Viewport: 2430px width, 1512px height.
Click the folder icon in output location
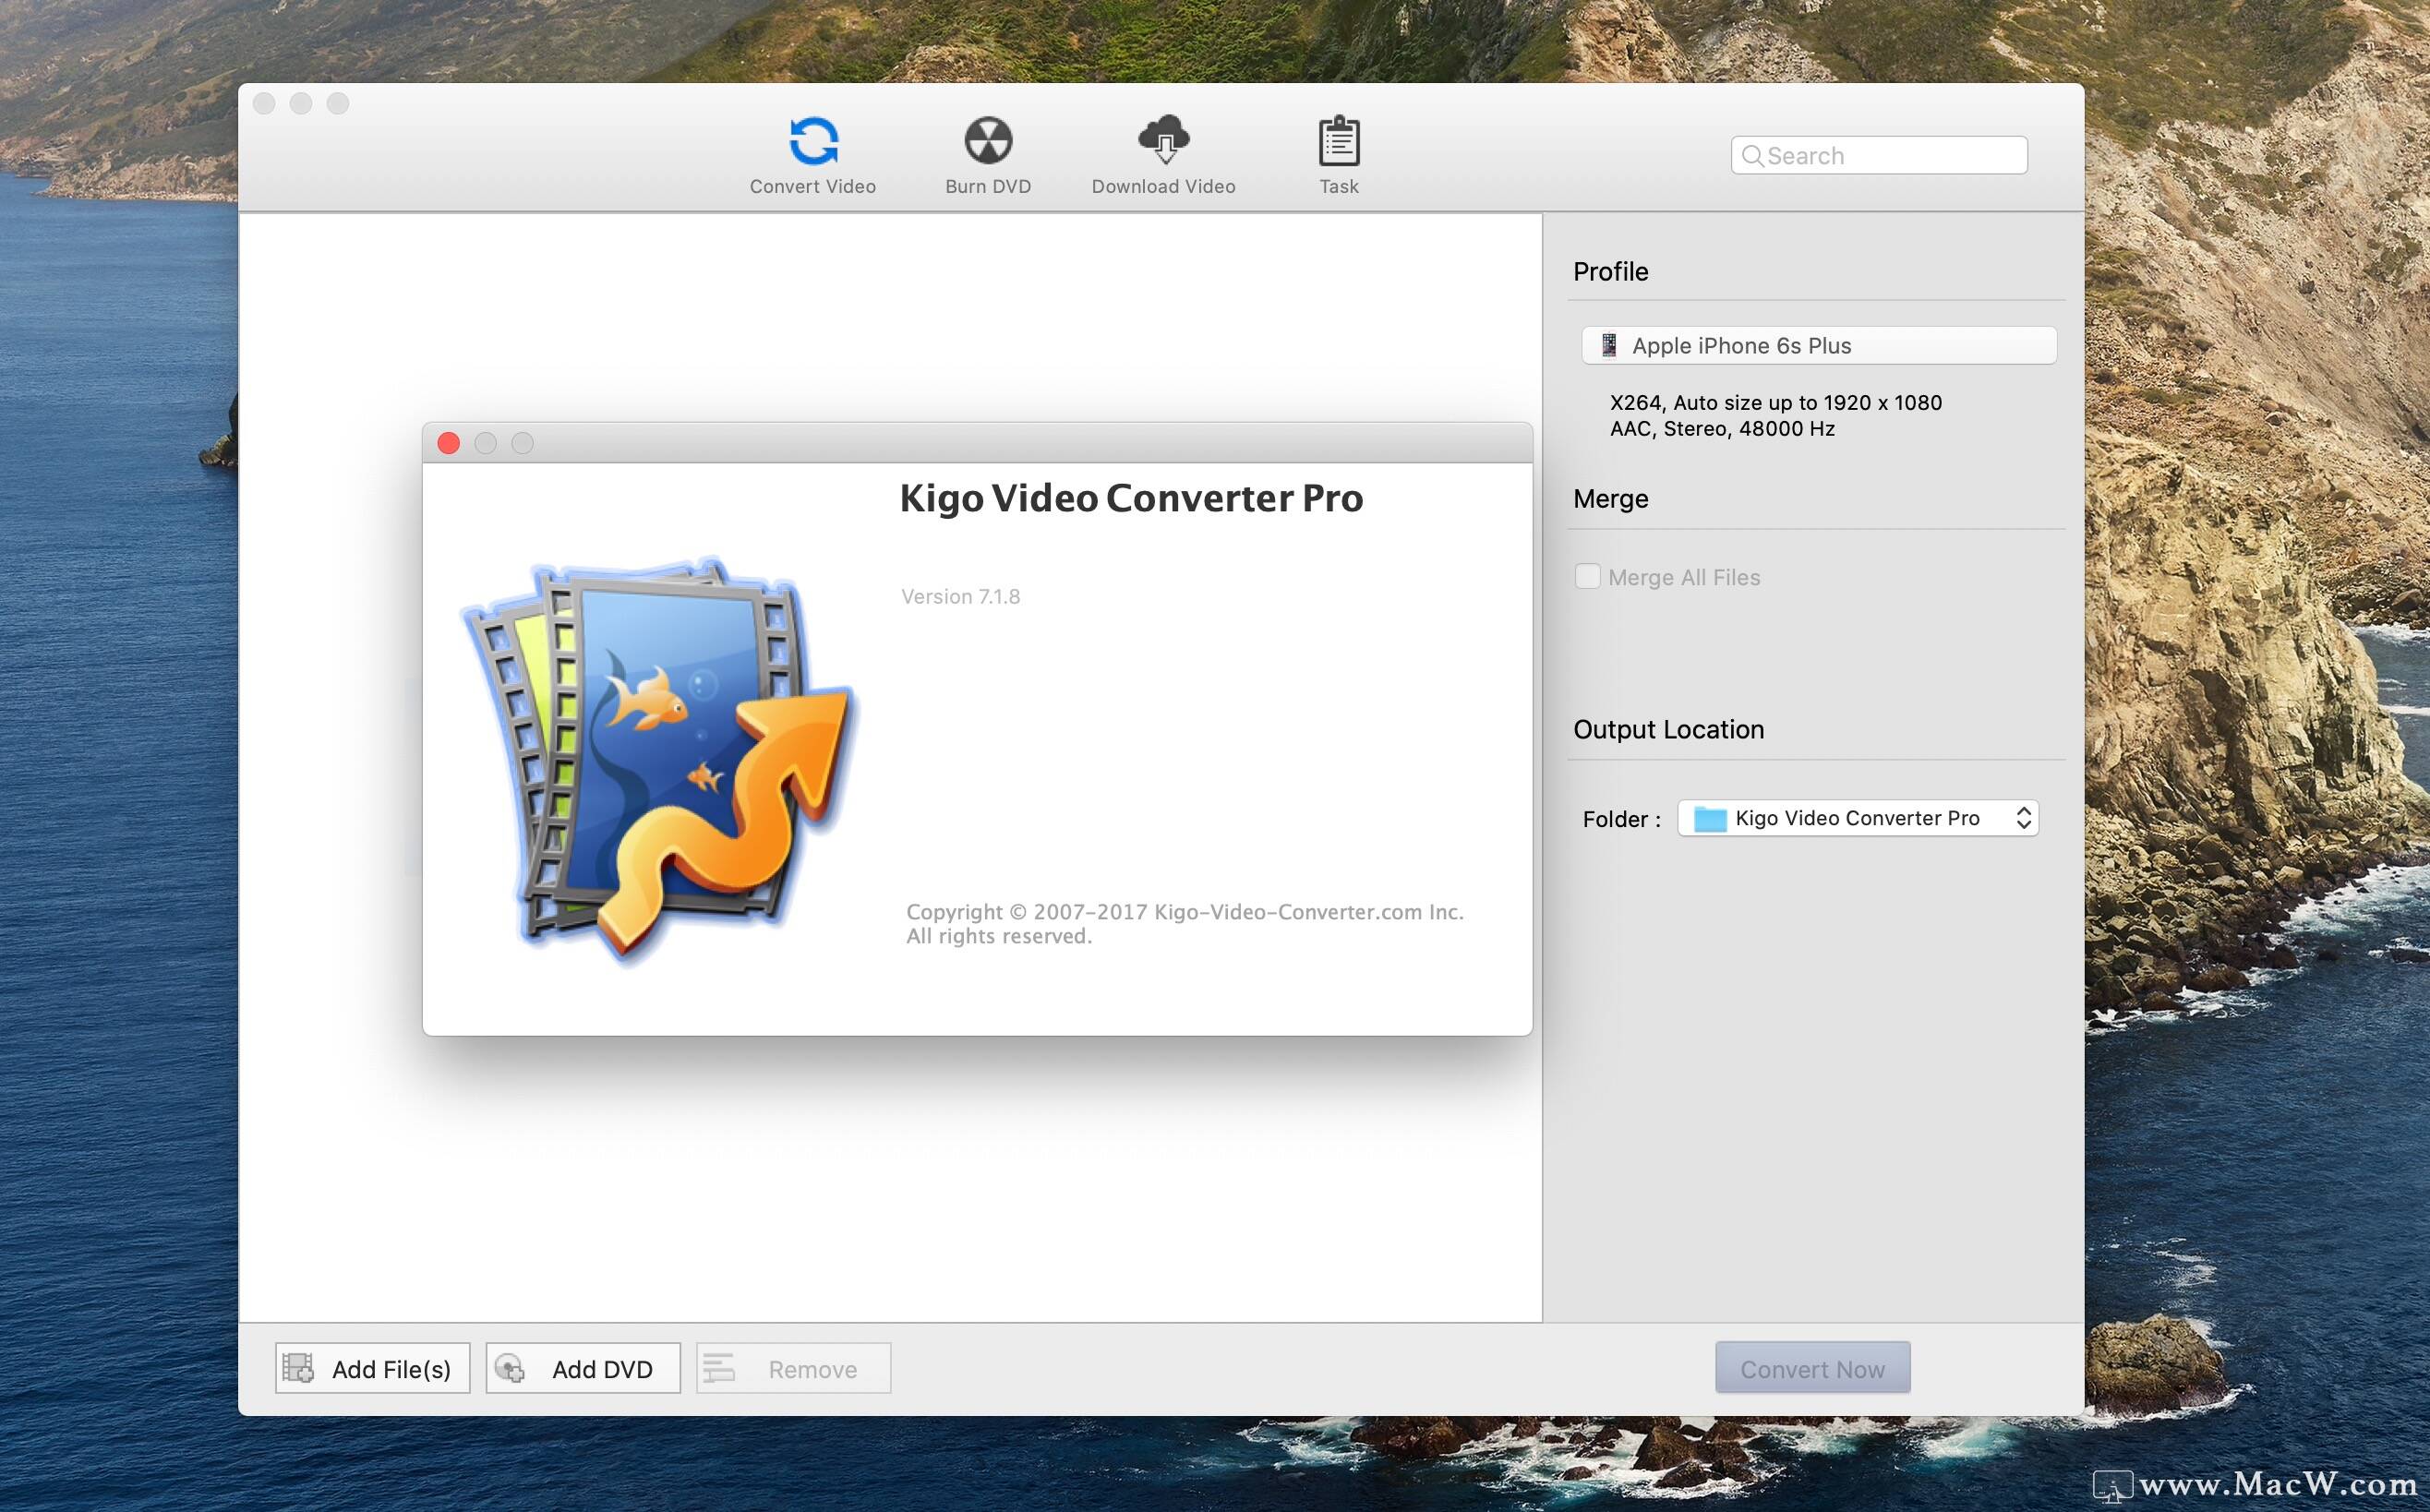coord(1709,819)
